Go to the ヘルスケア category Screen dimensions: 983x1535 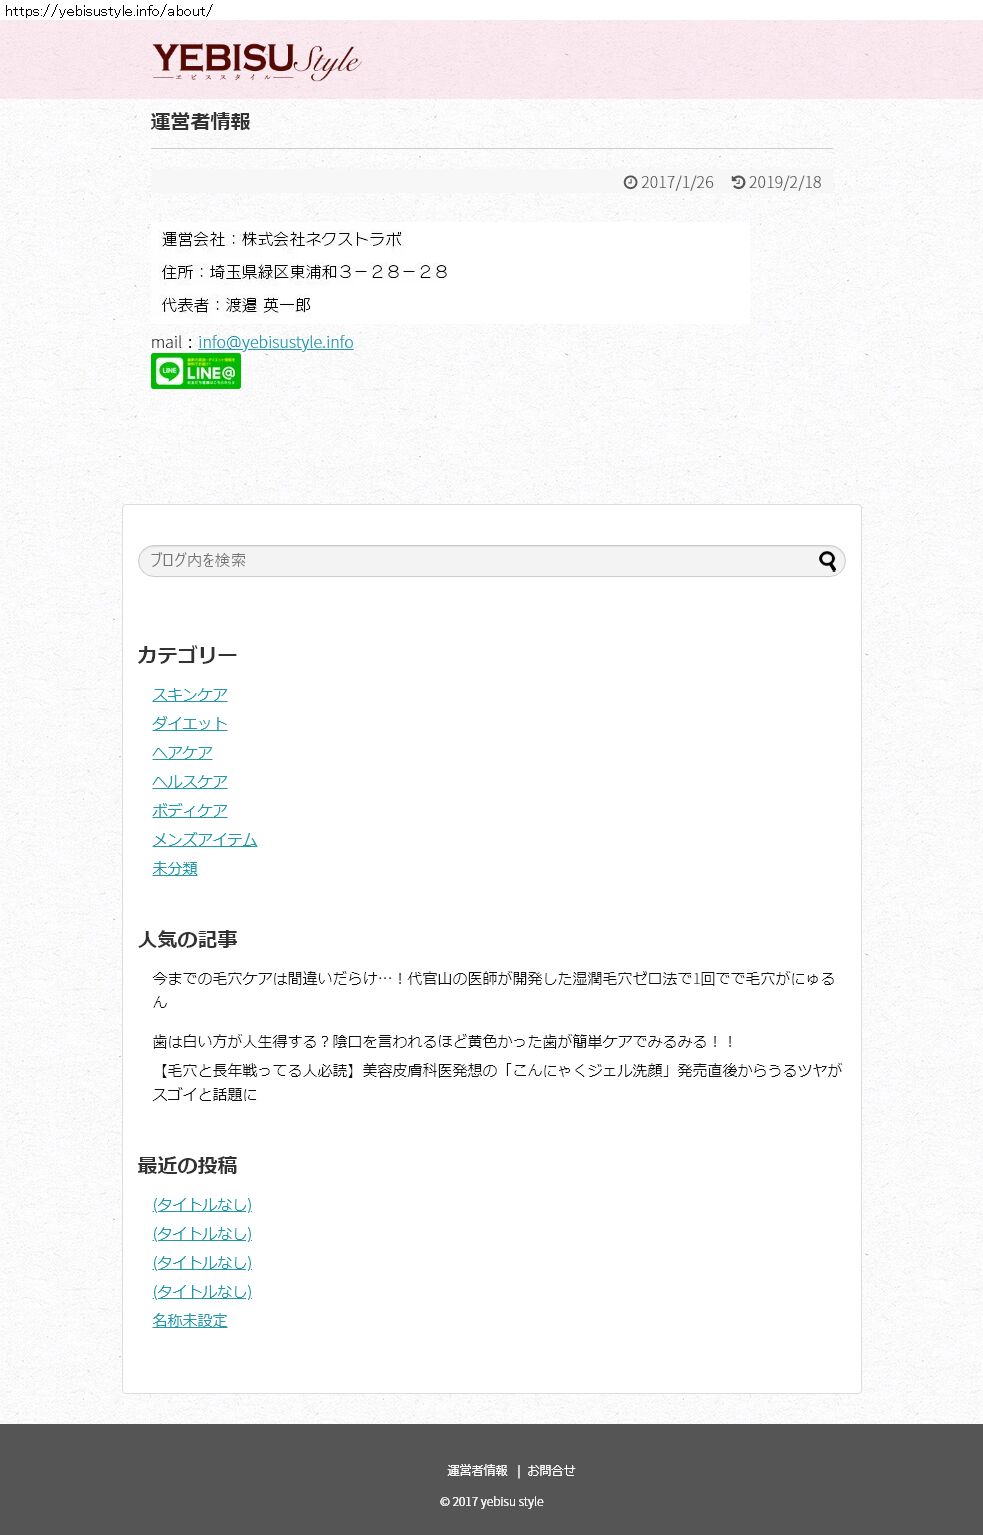[190, 782]
